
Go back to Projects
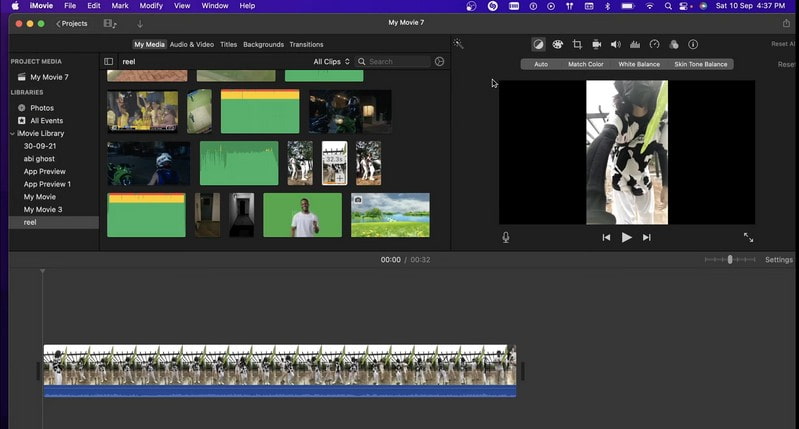click(x=72, y=23)
